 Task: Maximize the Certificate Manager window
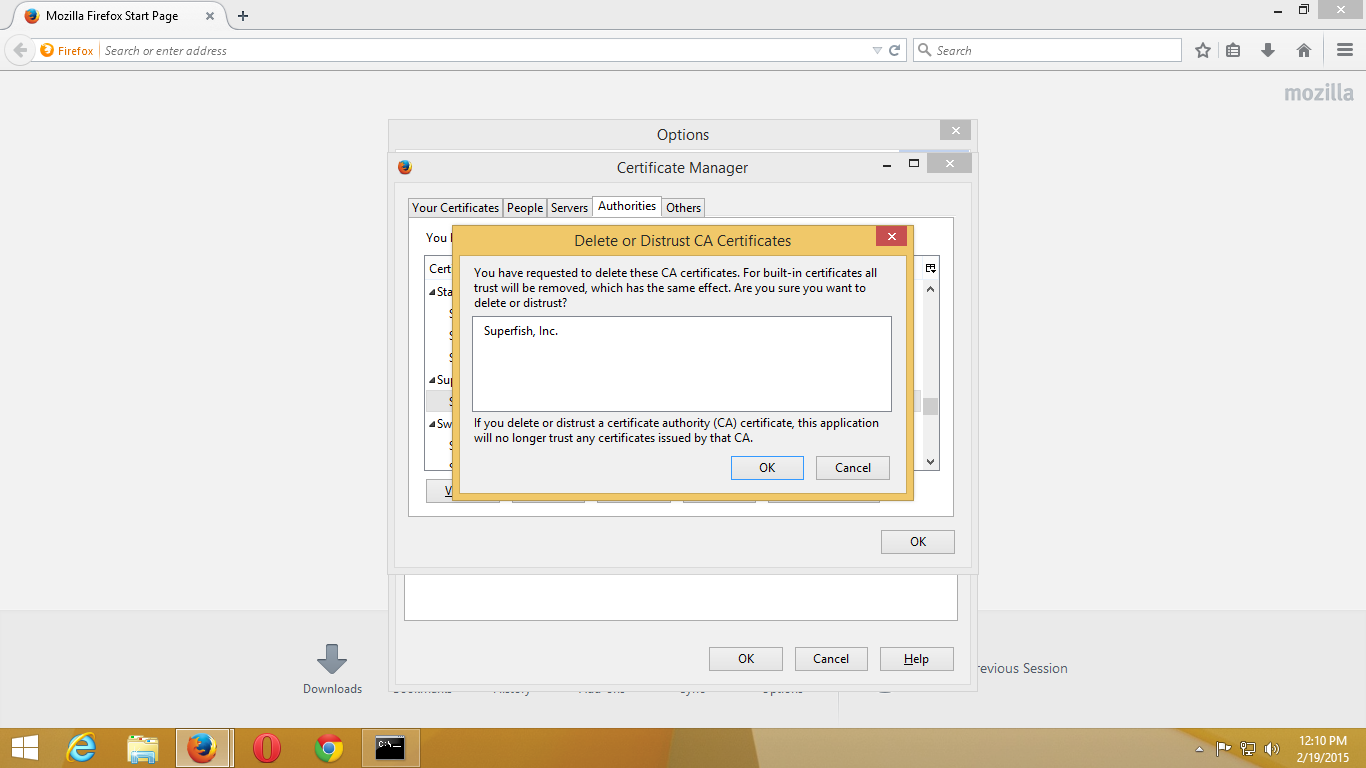point(913,163)
